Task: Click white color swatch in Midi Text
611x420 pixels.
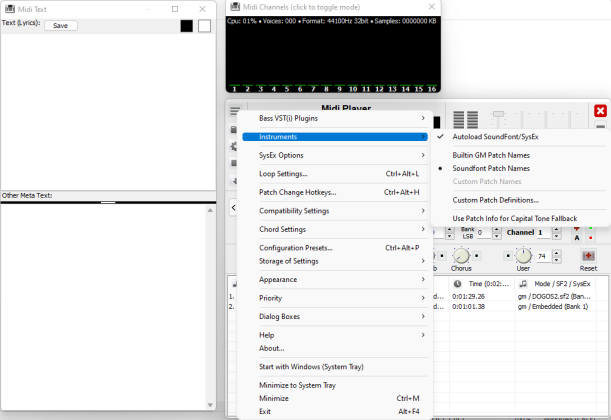Action: pyautogui.click(x=204, y=26)
